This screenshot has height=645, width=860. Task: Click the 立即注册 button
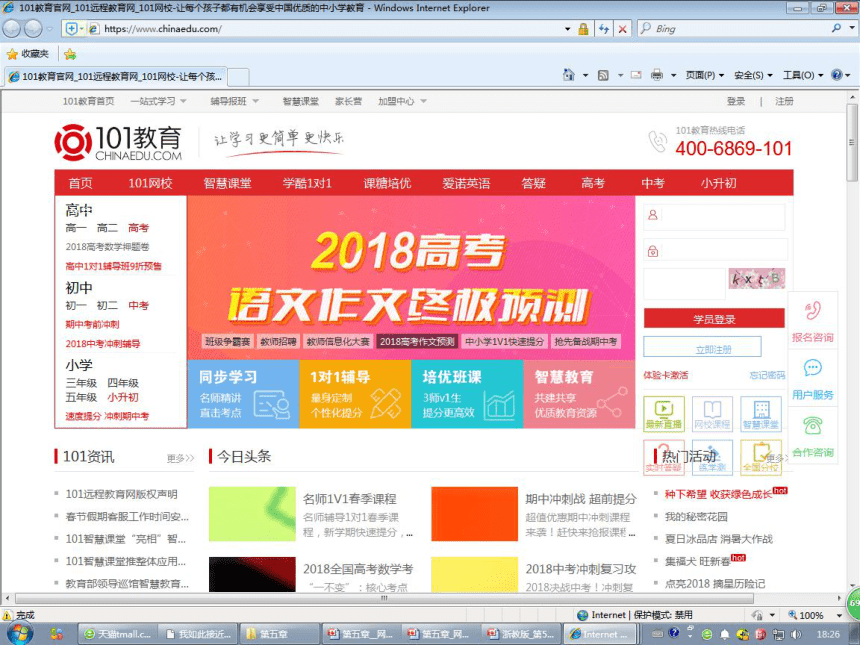coord(703,347)
